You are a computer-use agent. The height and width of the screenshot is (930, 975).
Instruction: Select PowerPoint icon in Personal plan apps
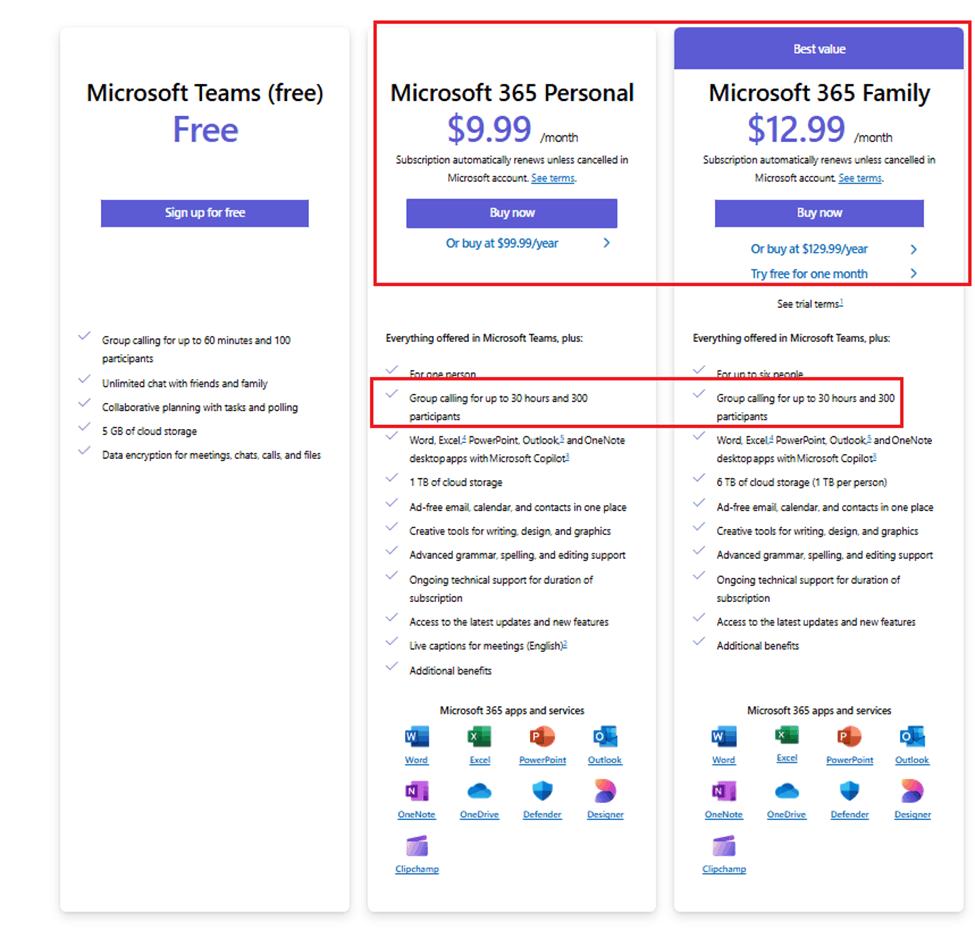click(542, 737)
